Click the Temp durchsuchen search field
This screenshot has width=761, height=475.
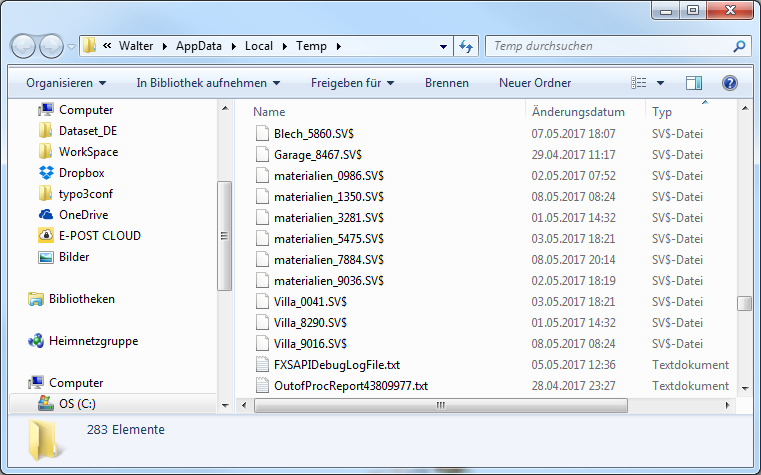[x=610, y=46]
